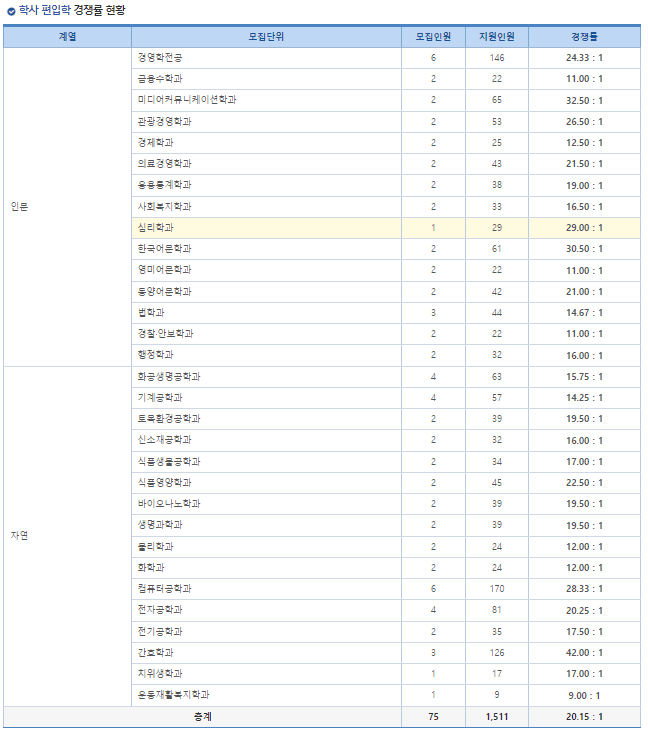Image resolution: width=648 pixels, height=737 pixels.
Task: Select the 운동재활복지학과 department cell
Action: click(x=173, y=694)
